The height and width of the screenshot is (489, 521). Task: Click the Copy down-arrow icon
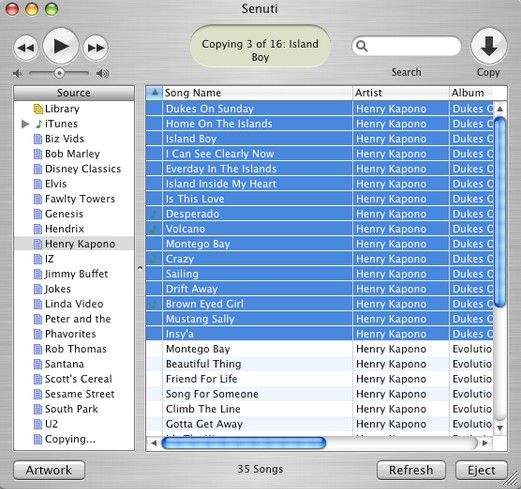click(x=489, y=46)
